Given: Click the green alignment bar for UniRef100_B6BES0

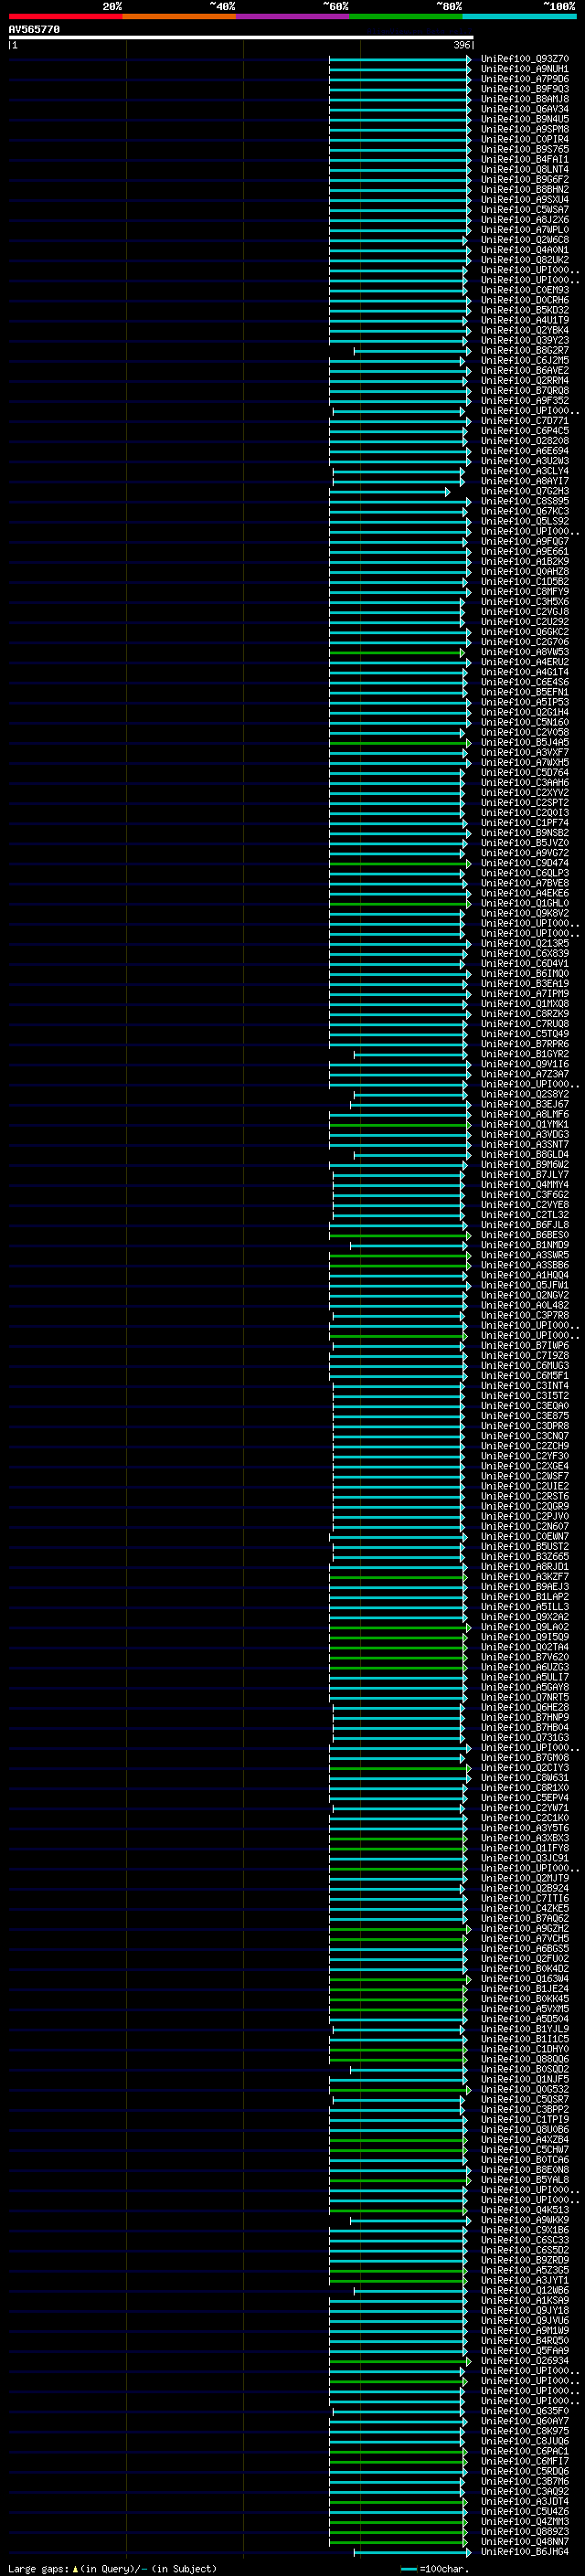Looking at the screenshot, I should coord(399,1235).
